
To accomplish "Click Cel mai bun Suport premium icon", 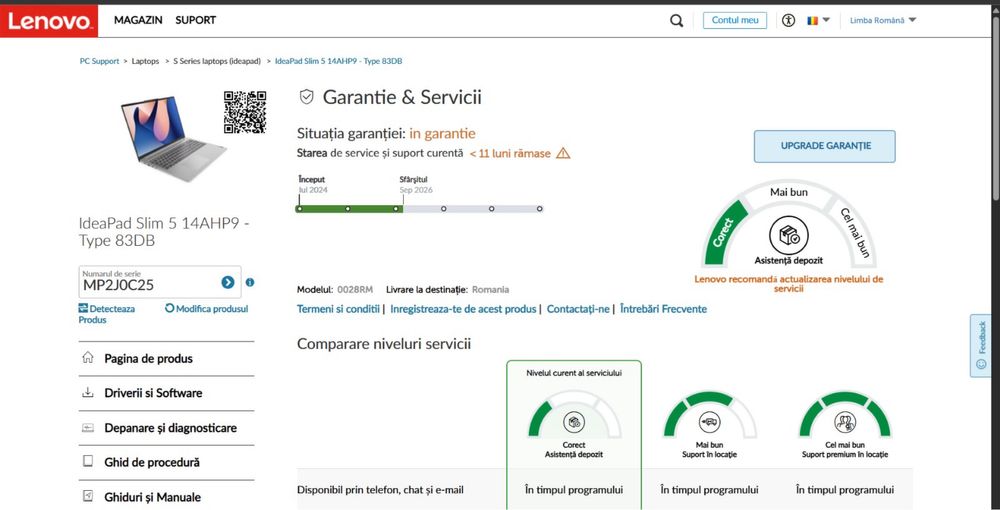I will (844, 422).
